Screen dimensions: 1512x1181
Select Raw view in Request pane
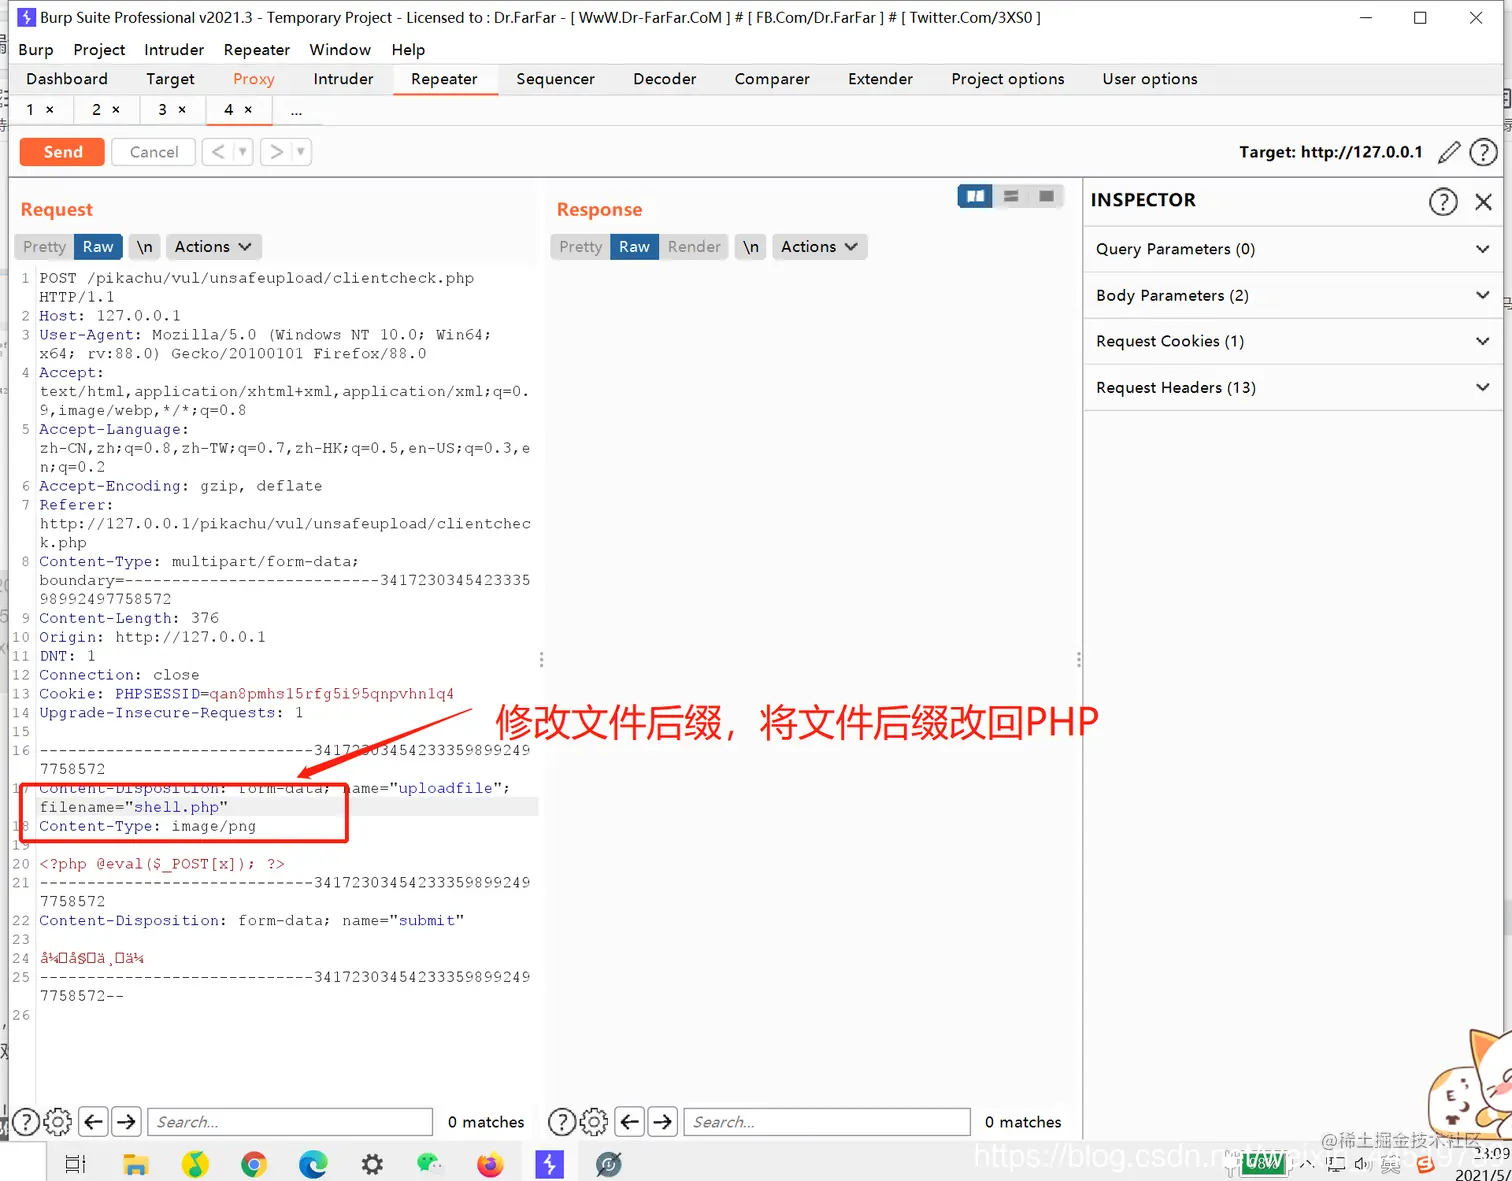(x=98, y=247)
